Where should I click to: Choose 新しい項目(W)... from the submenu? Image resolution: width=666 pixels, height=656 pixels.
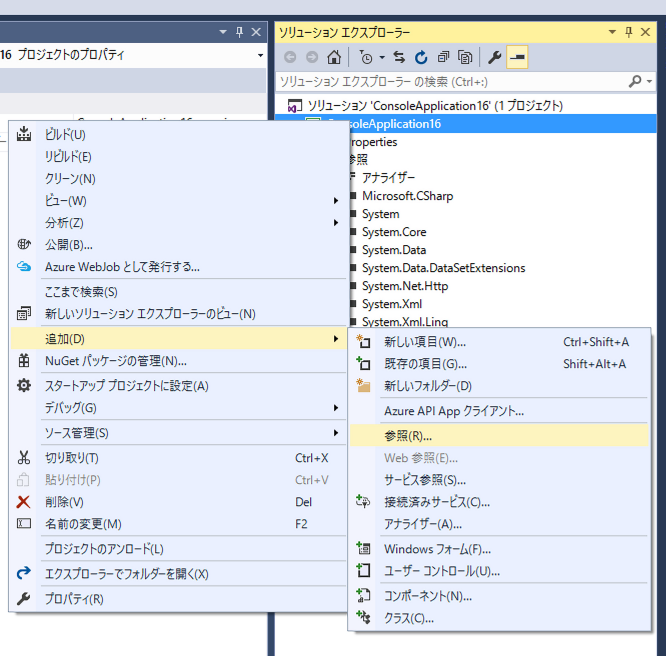[425, 342]
